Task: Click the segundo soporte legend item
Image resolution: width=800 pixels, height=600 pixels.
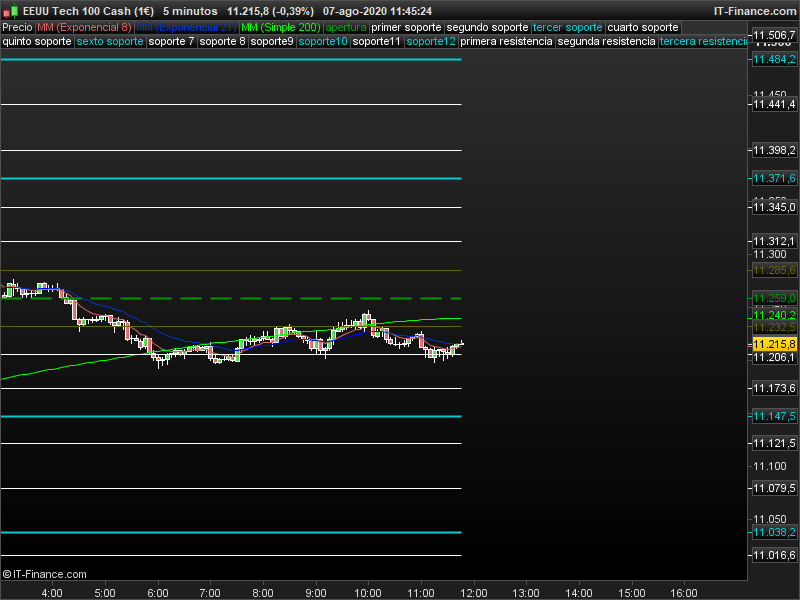Action: point(487,27)
